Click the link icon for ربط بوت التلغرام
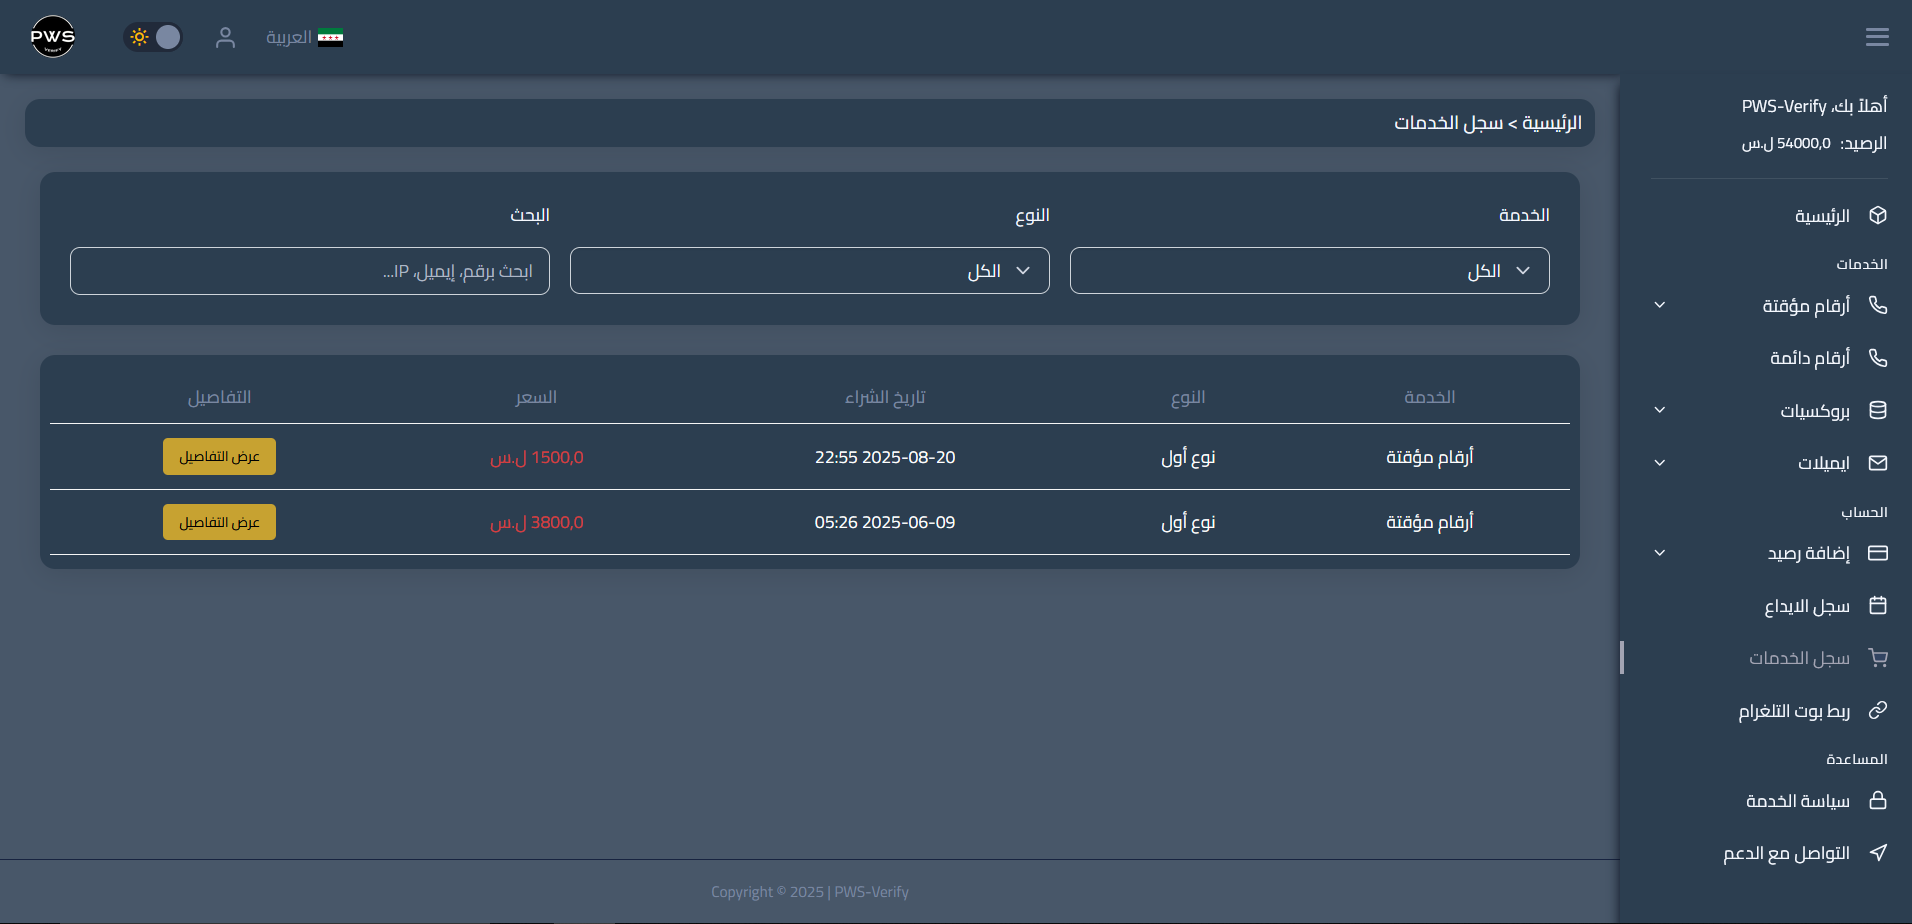The image size is (1912, 924). point(1878,710)
